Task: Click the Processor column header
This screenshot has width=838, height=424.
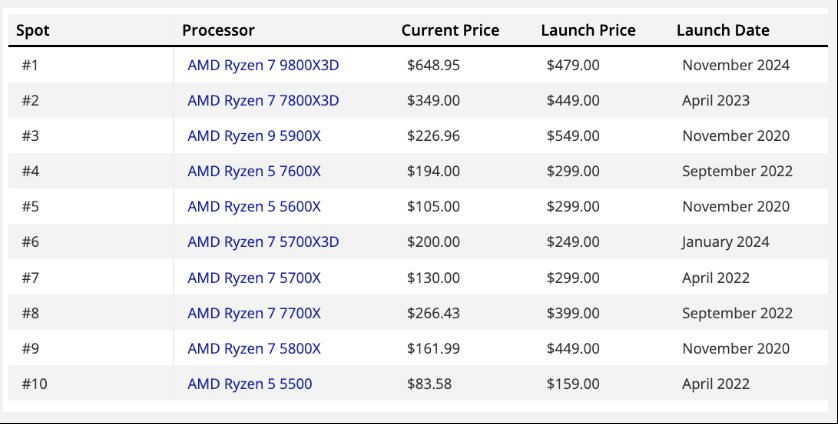Action: 218,30
